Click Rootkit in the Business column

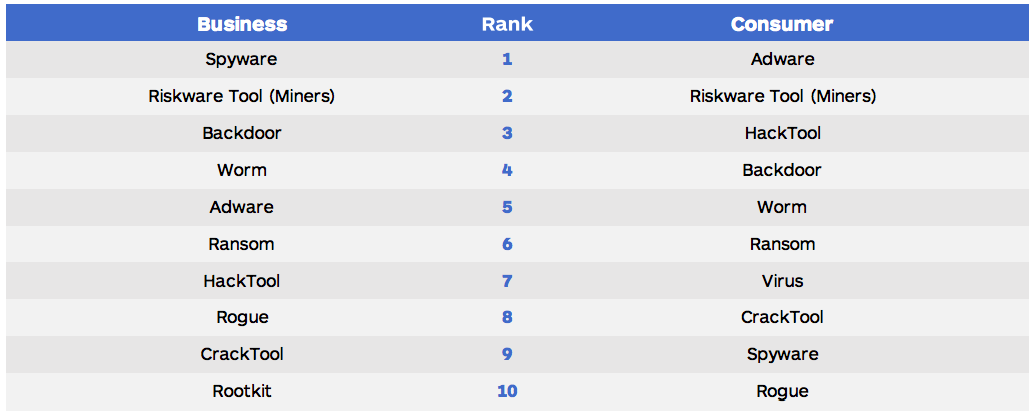click(241, 391)
